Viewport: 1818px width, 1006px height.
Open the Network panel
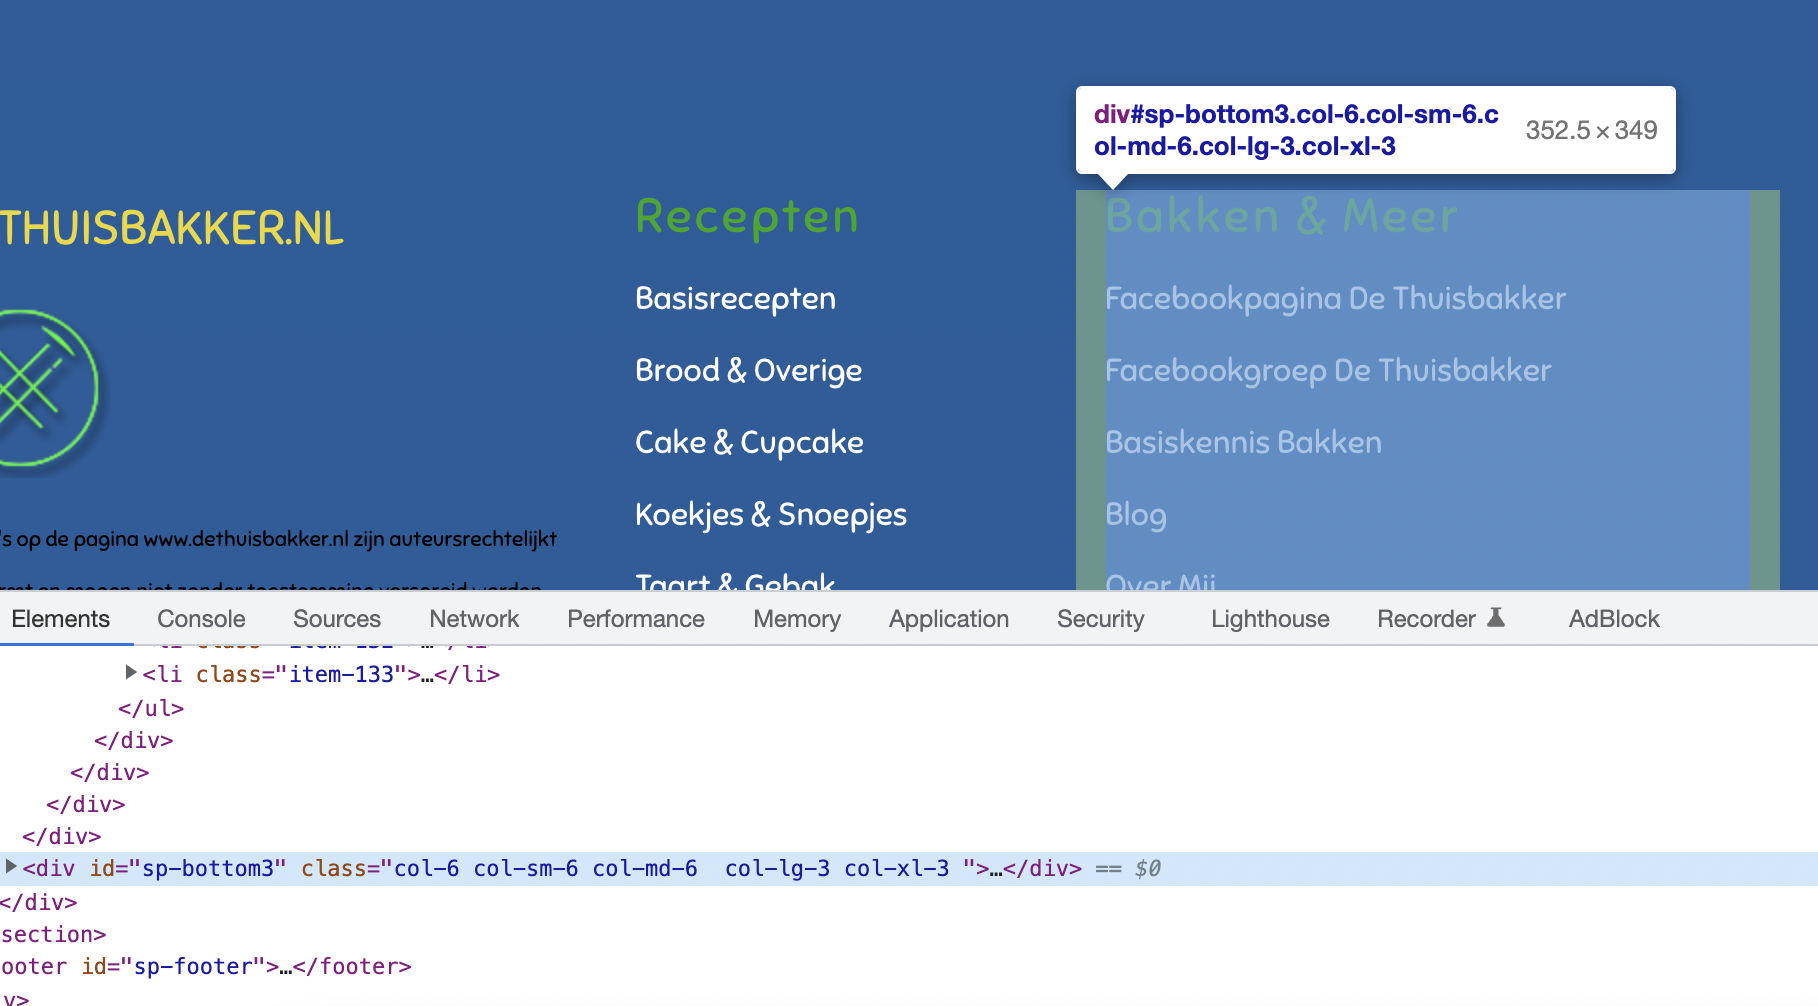473,618
